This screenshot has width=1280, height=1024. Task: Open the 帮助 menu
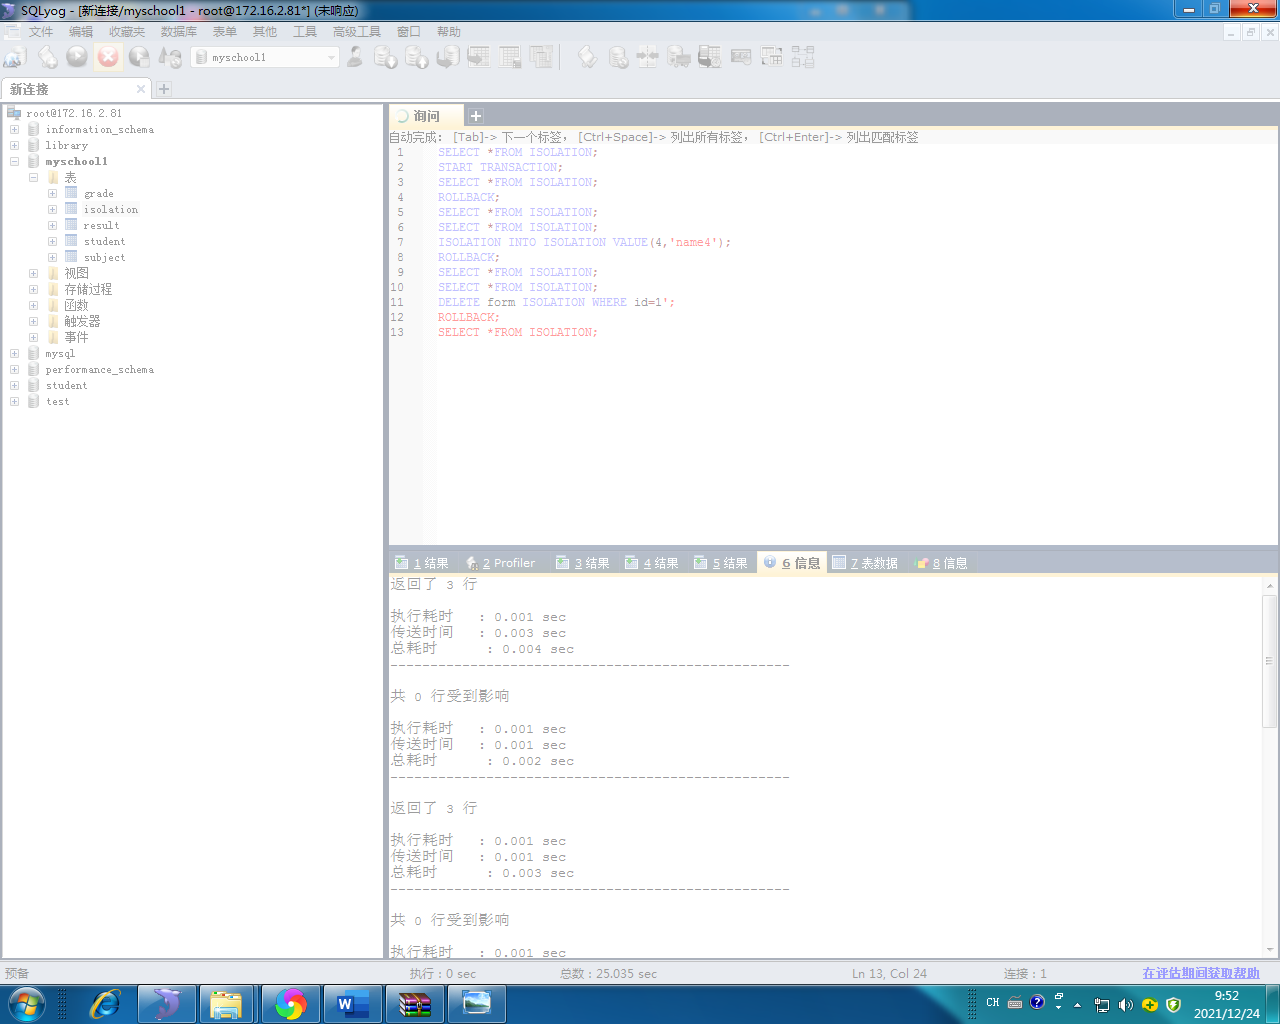pyautogui.click(x=449, y=32)
